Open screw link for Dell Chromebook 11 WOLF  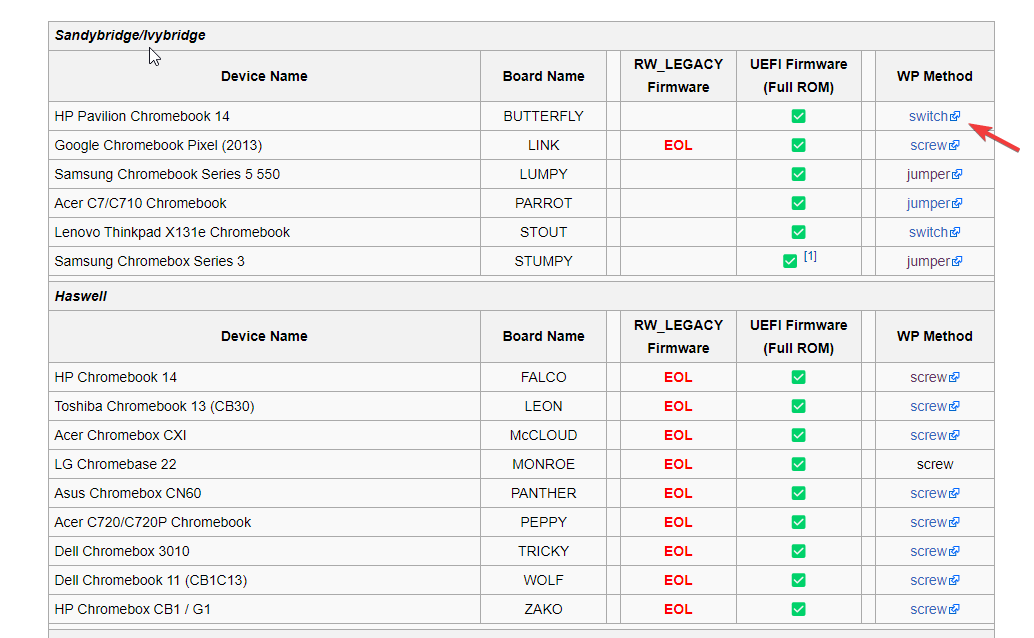pos(934,581)
